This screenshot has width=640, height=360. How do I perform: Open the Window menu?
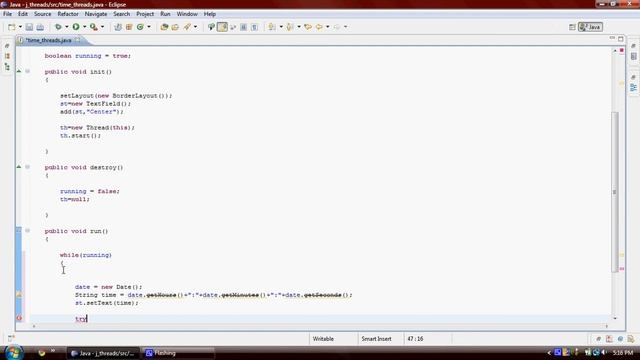187,14
